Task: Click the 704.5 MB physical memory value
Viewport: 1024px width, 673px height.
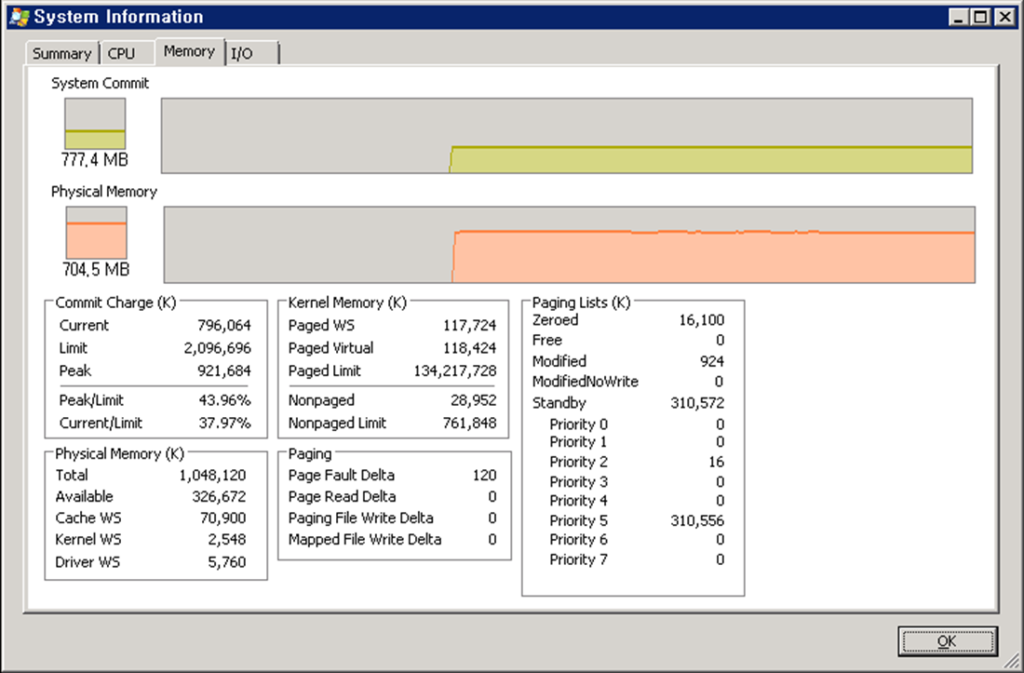Action: pyautogui.click(x=96, y=270)
